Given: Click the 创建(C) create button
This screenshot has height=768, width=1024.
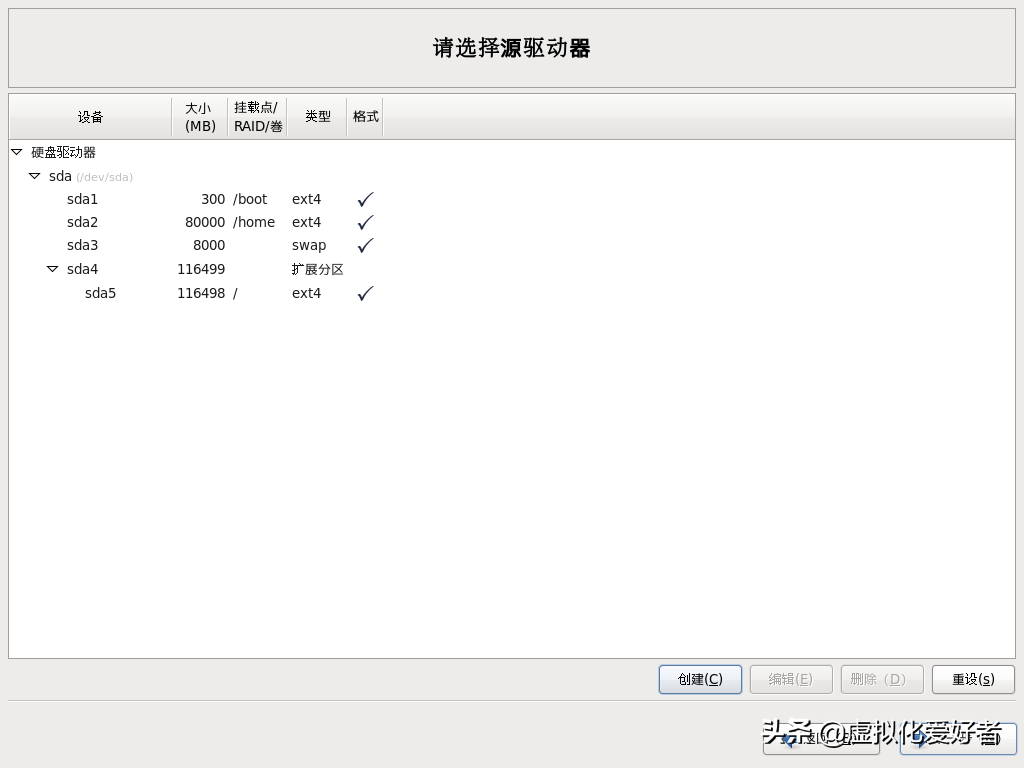Looking at the screenshot, I should pos(700,679).
